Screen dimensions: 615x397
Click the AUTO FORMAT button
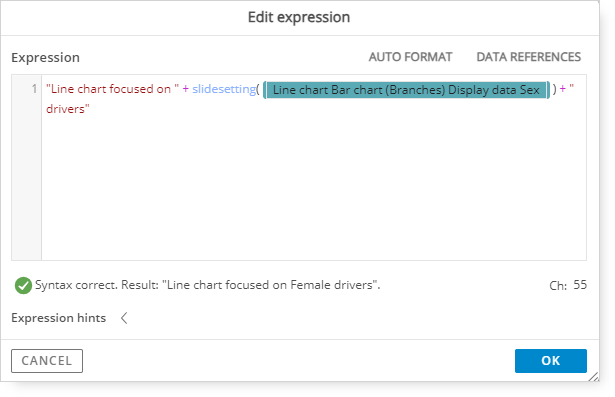pos(410,57)
